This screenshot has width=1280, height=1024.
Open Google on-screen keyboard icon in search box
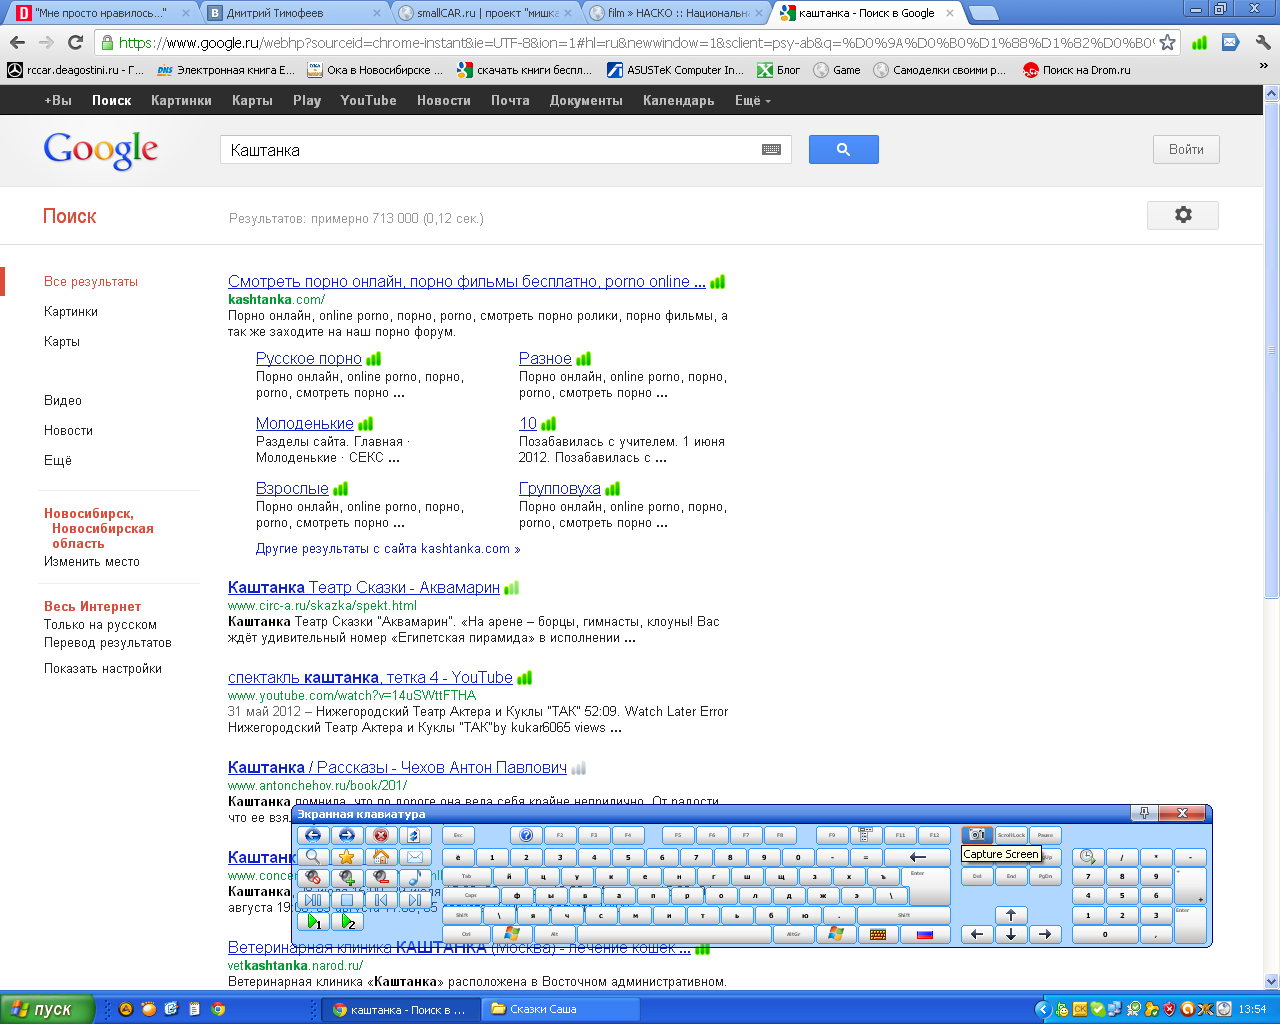pos(771,150)
